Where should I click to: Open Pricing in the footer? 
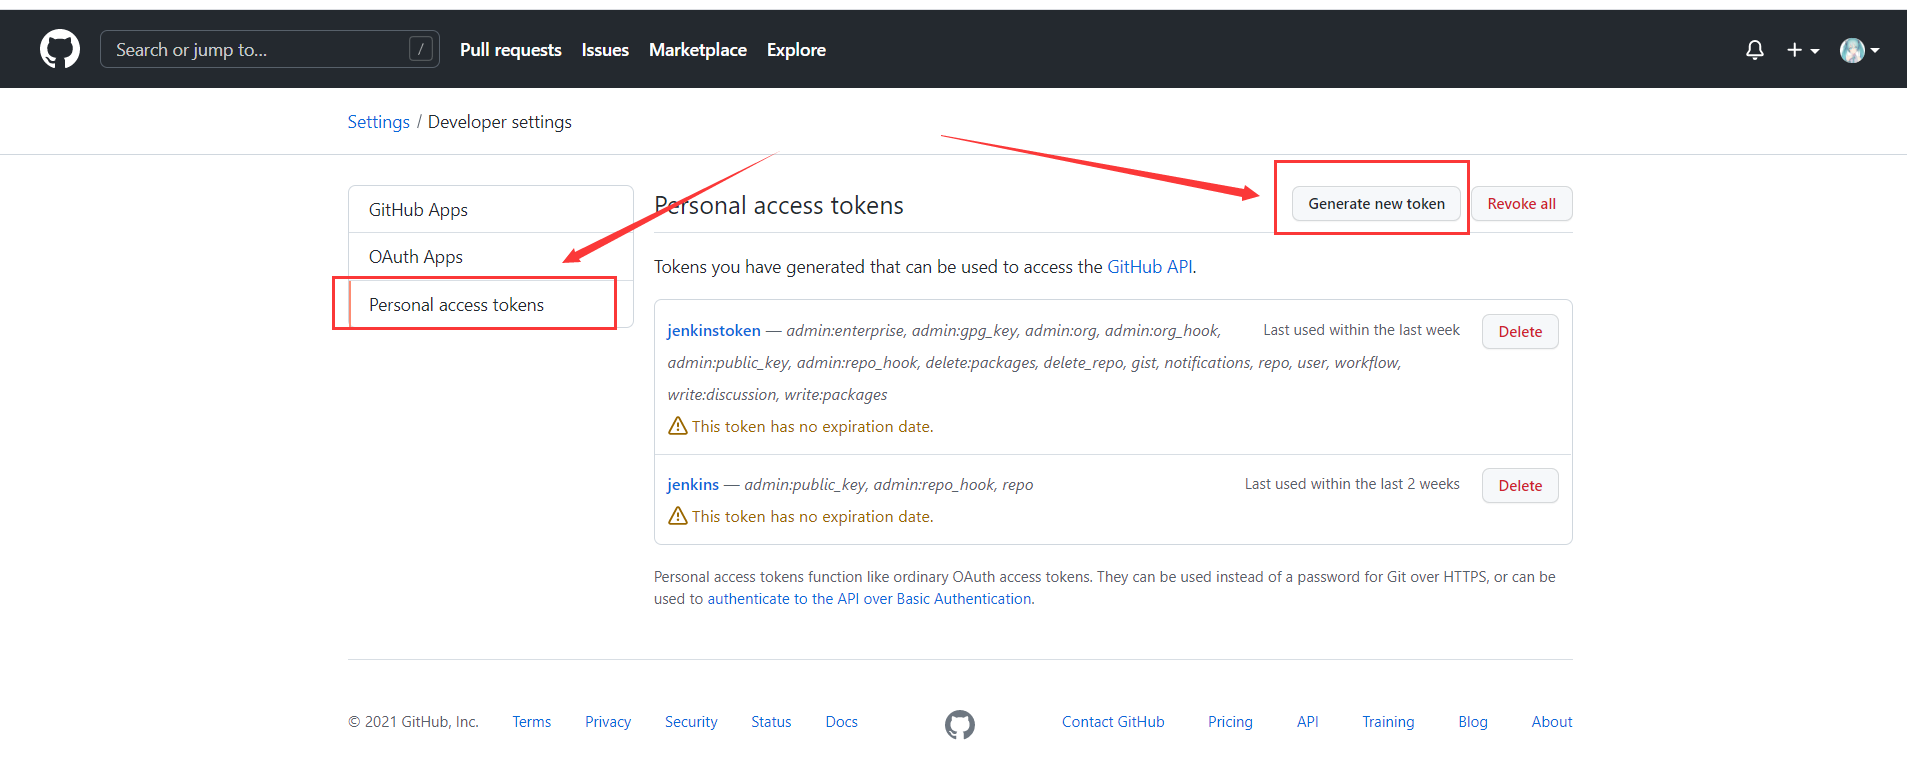pos(1230,722)
